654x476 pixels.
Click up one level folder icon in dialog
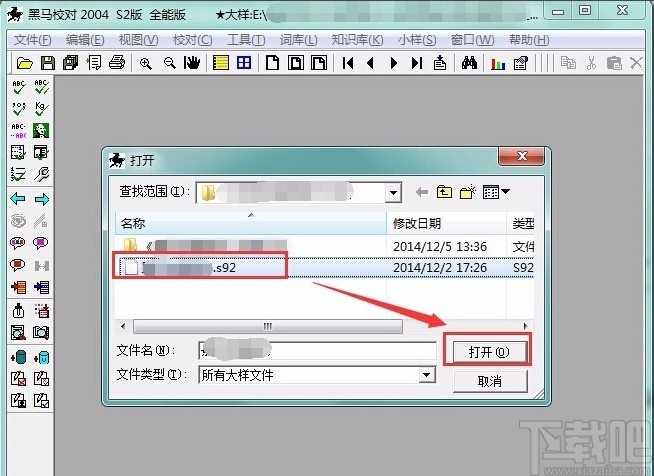(x=444, y=192)
